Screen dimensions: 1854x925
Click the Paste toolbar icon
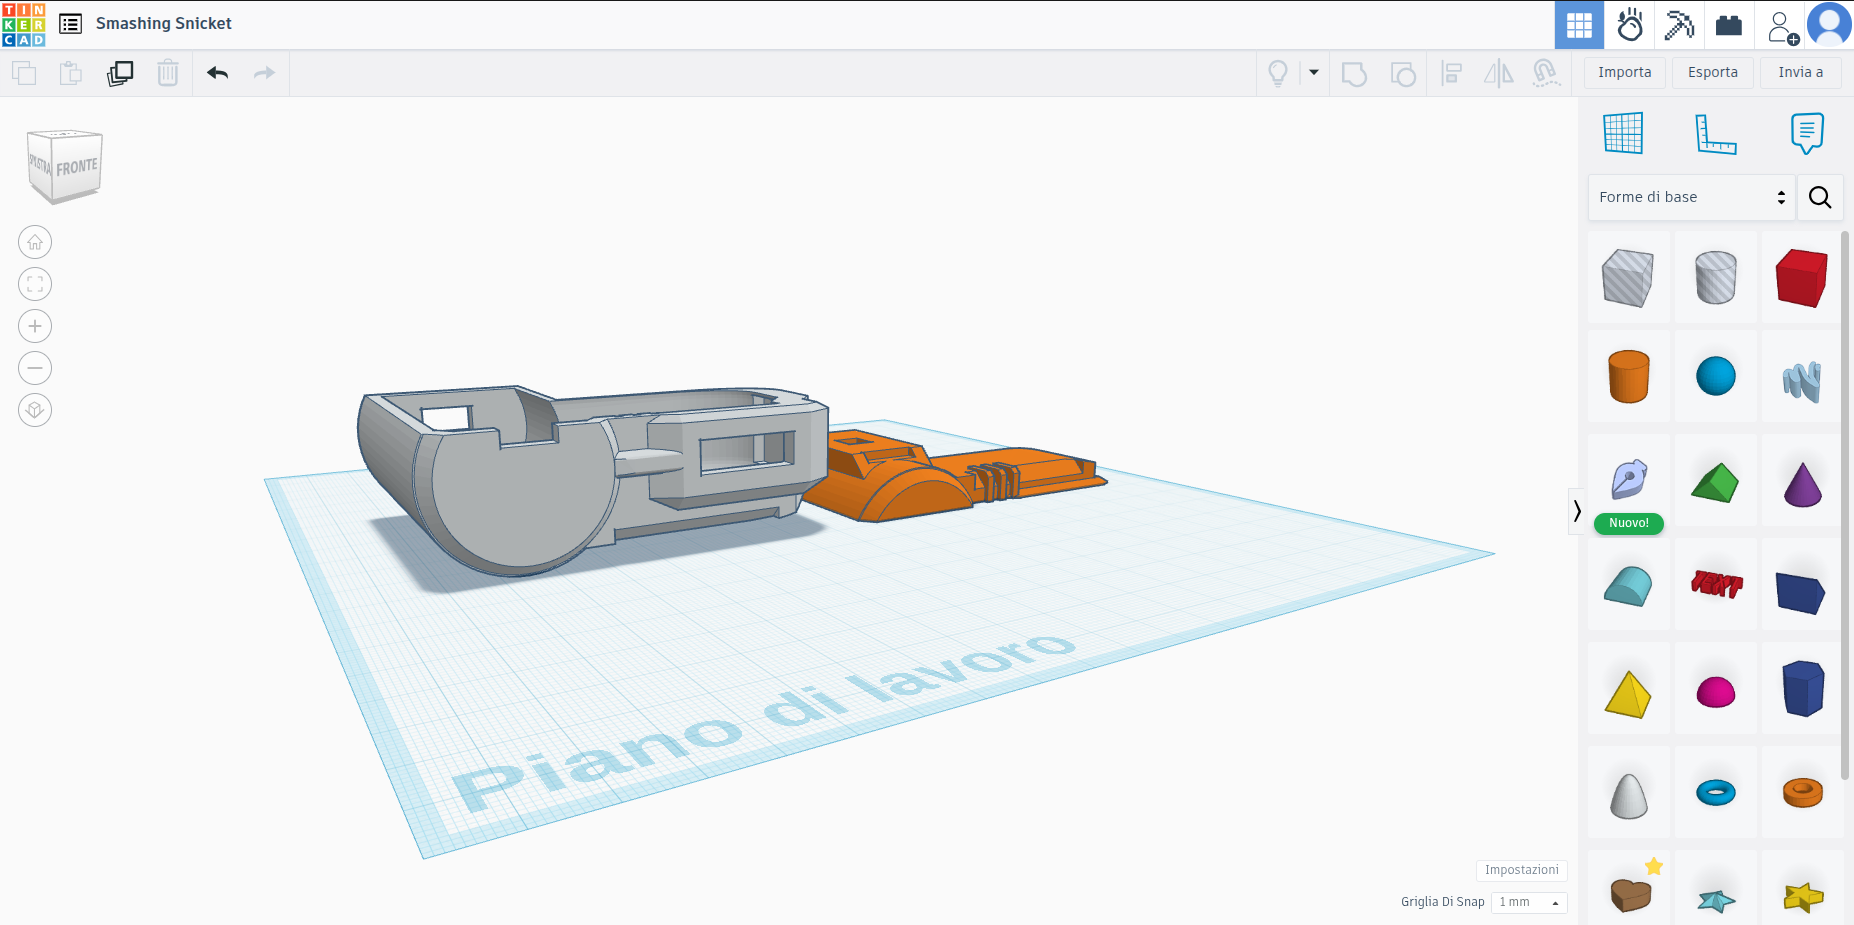(71, 73)
